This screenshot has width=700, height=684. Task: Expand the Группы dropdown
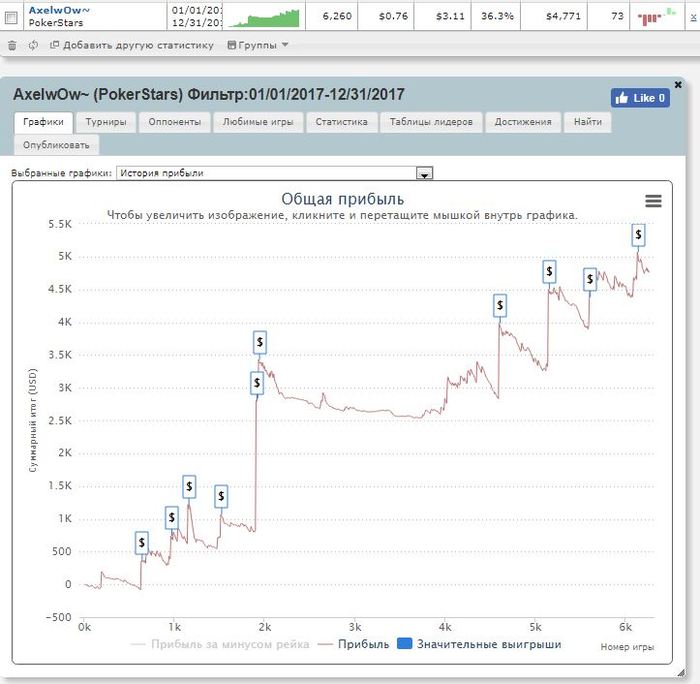pos(258,45)
